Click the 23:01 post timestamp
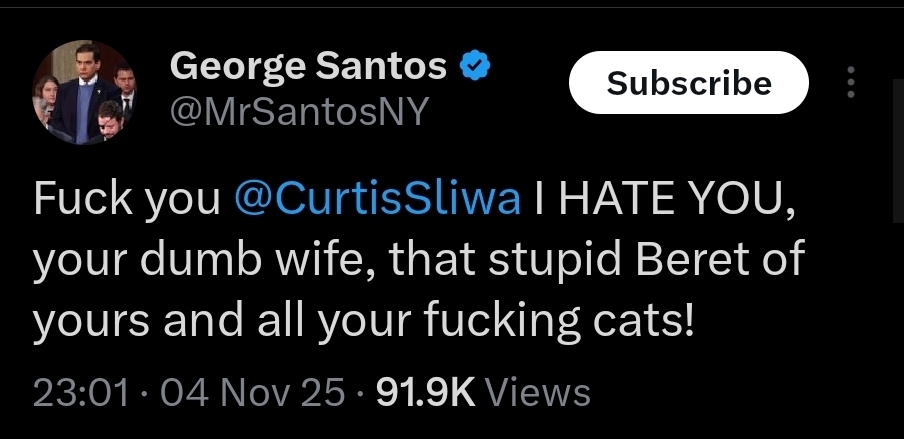 point(80,392)
